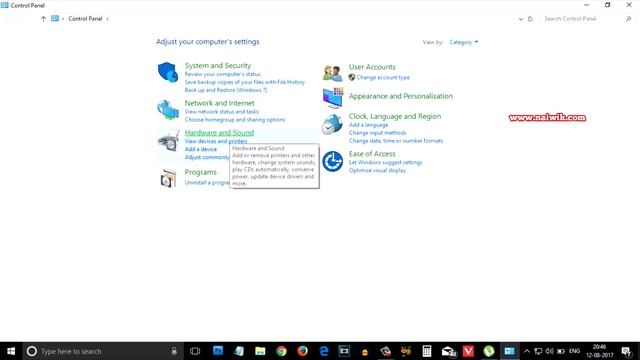Open Microsoft Edge from the taskbar
Image resolution: width=640 pixels, height=360 pixels.
coord(324,351)
